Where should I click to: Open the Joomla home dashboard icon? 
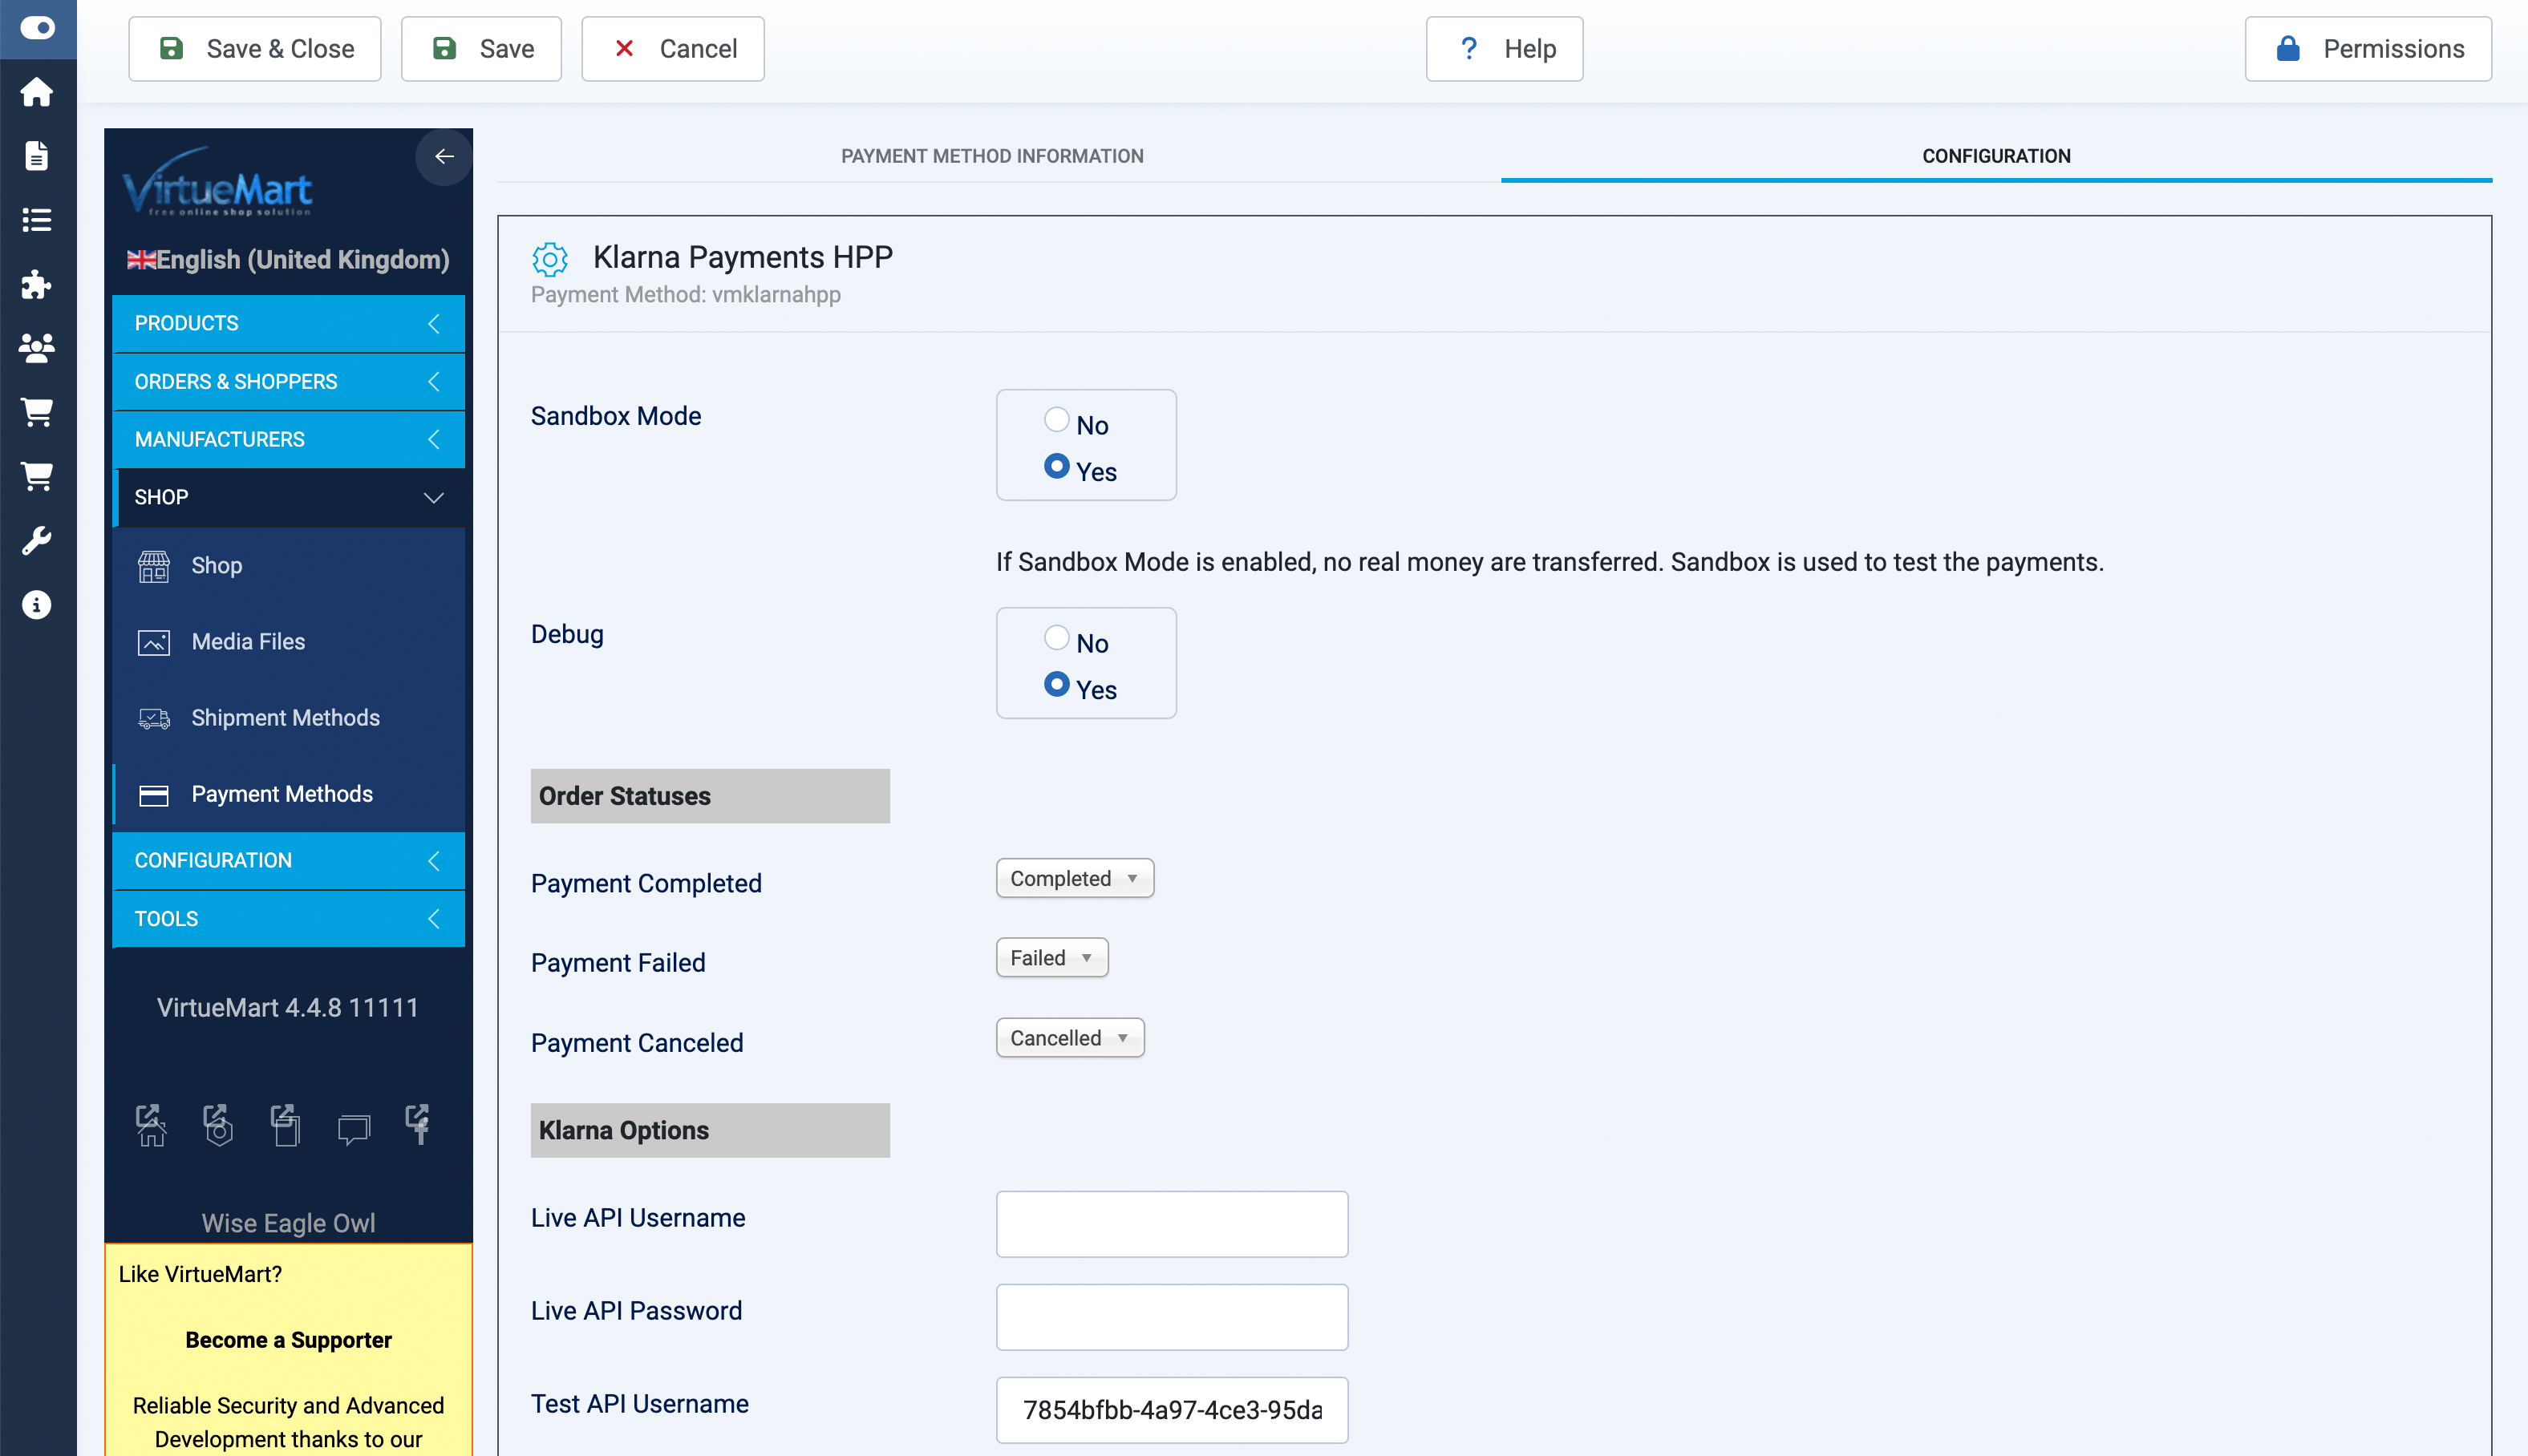tap(37, 92)
